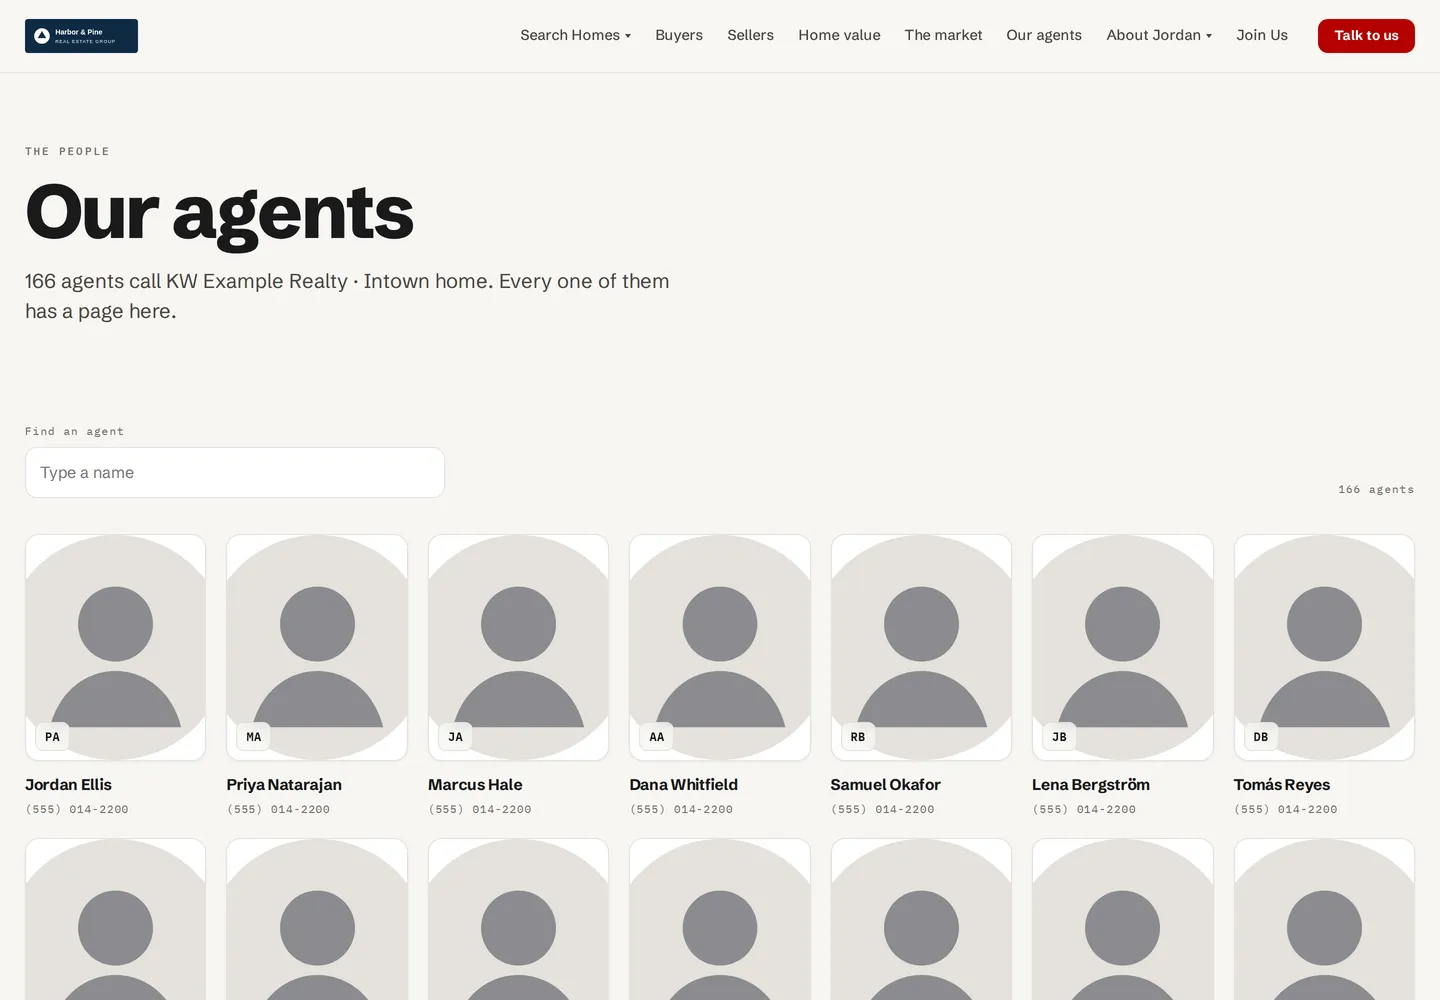Open Jordan Ellis's profile photo
The image size is (1440, 1000).
[x=116, y=647]
